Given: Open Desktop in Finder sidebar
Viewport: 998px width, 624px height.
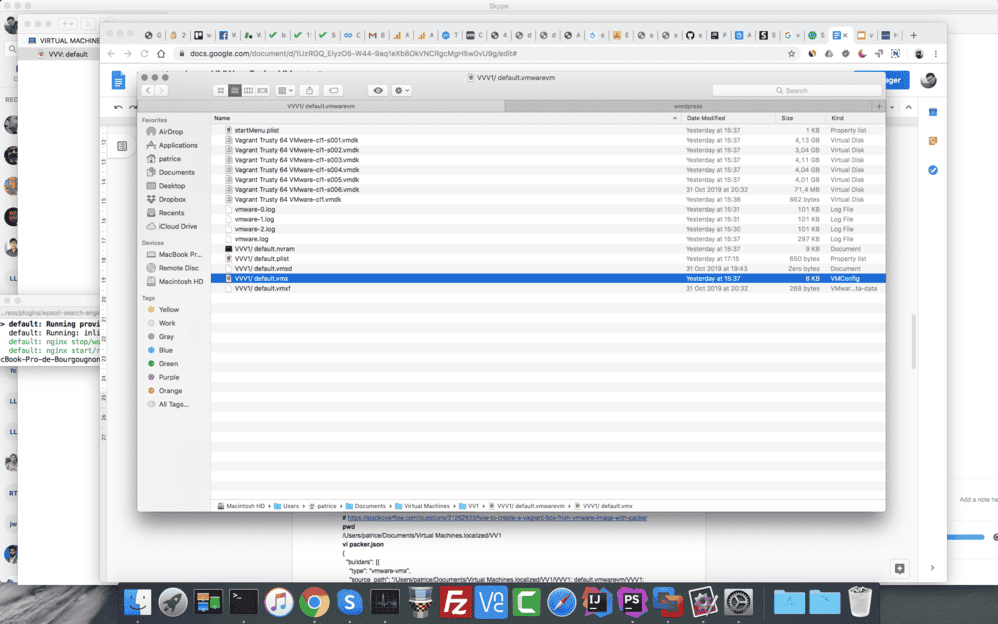Looking at the screenshot, I should [x=165, y=186].
